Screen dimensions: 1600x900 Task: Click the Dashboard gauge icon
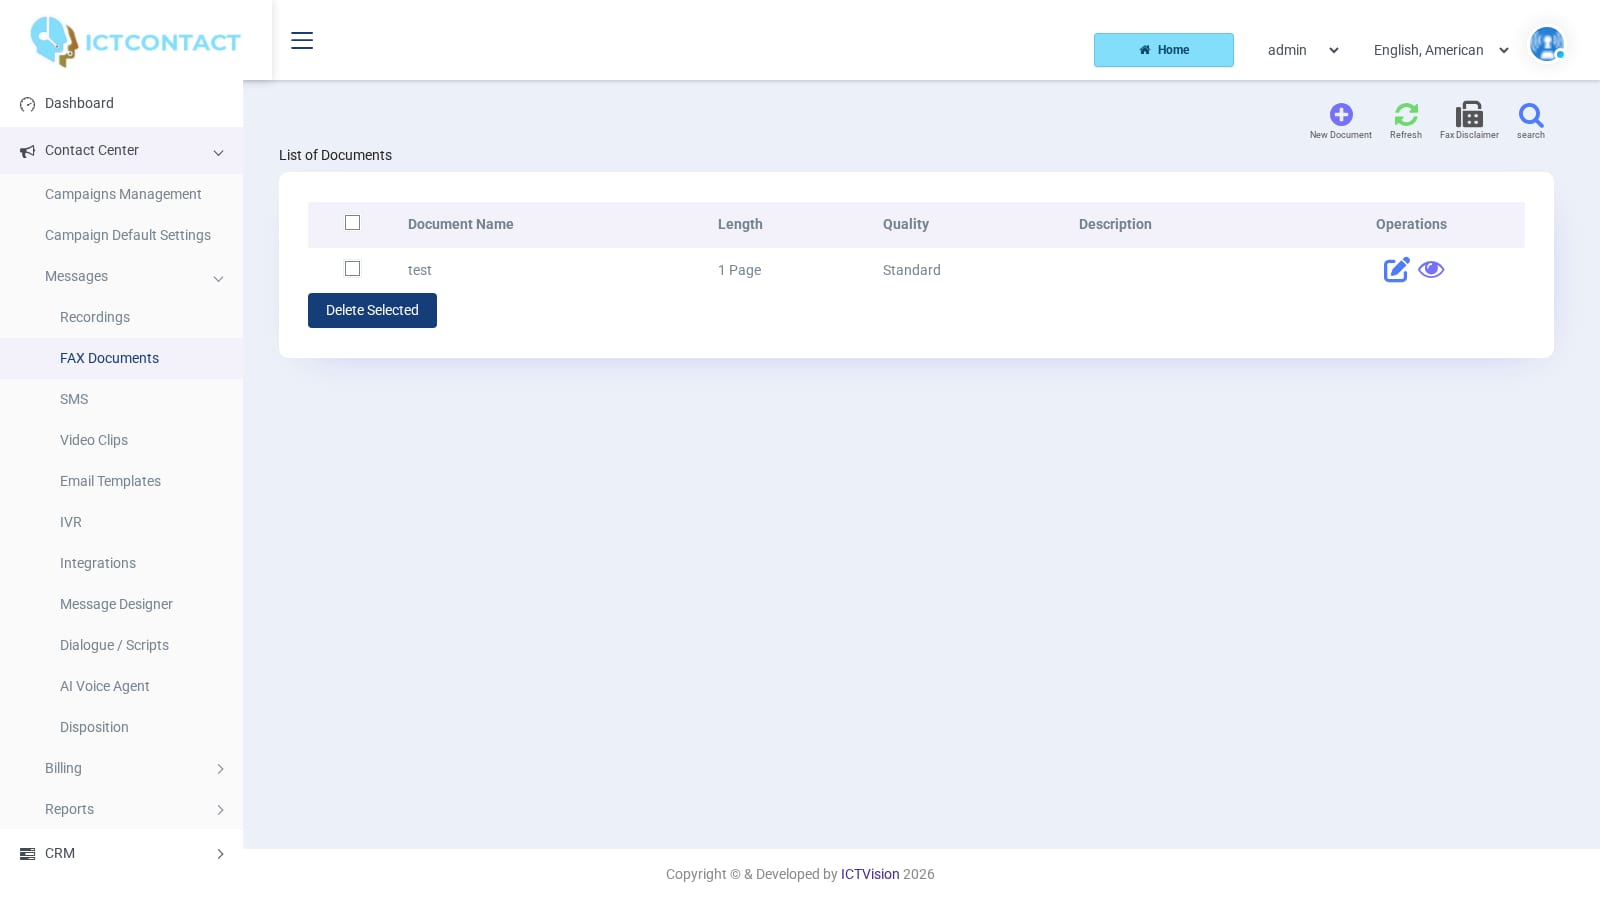27,104
